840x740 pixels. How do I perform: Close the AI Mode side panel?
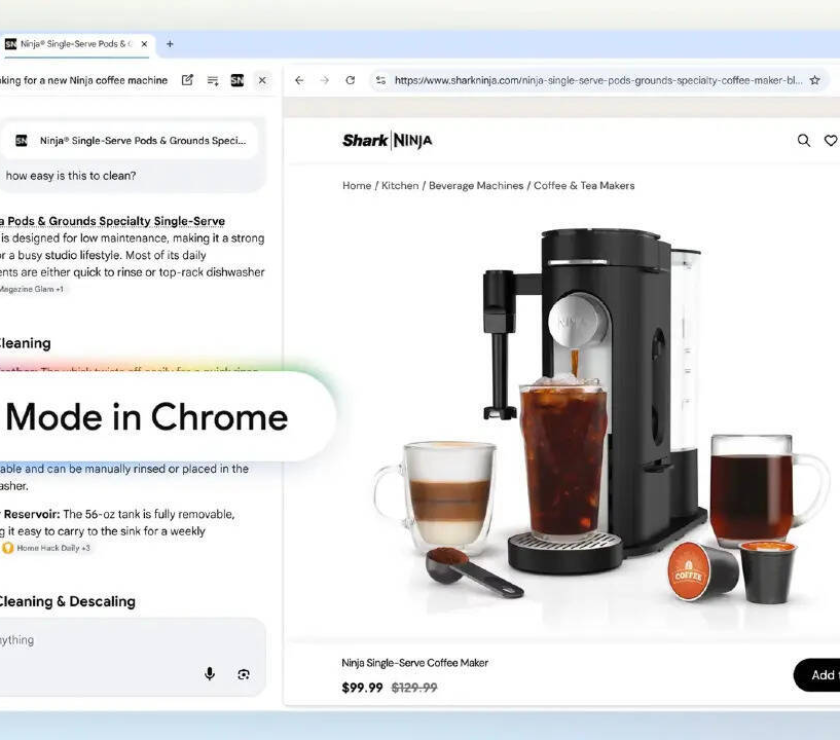[262, 80]
